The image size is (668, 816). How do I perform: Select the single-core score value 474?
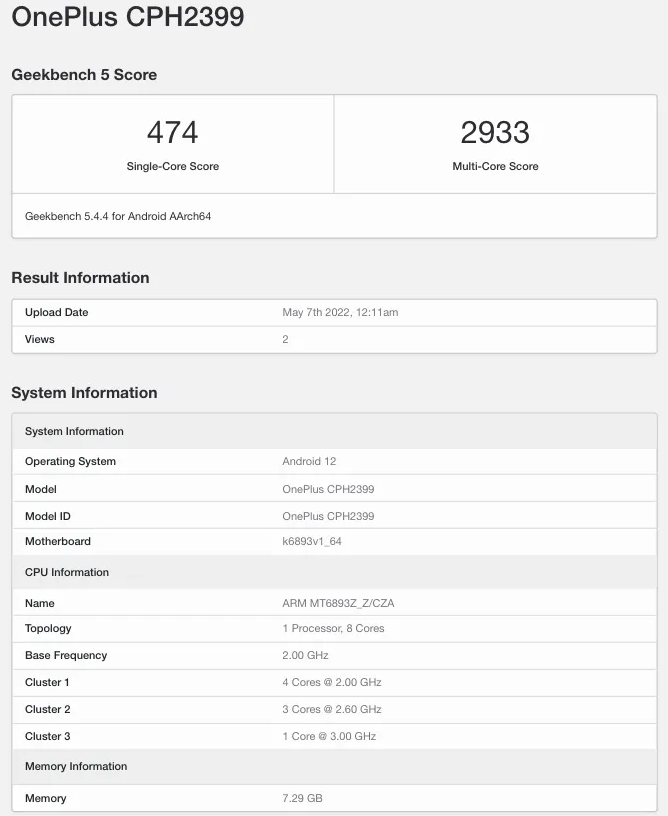click(172, 132)
